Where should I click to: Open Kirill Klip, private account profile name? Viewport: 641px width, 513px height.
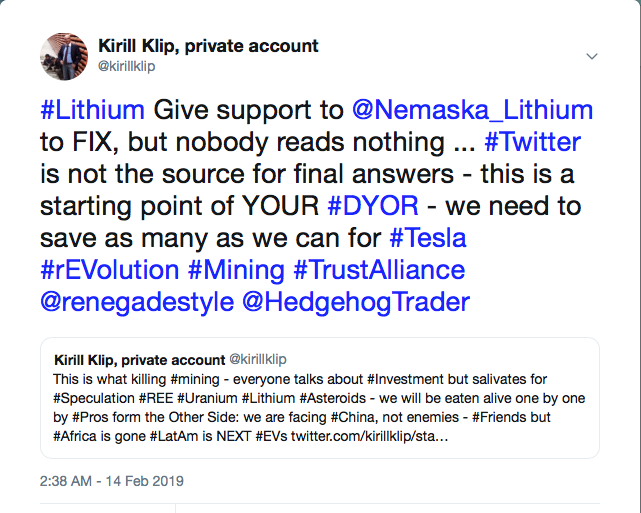pos(208,46)
